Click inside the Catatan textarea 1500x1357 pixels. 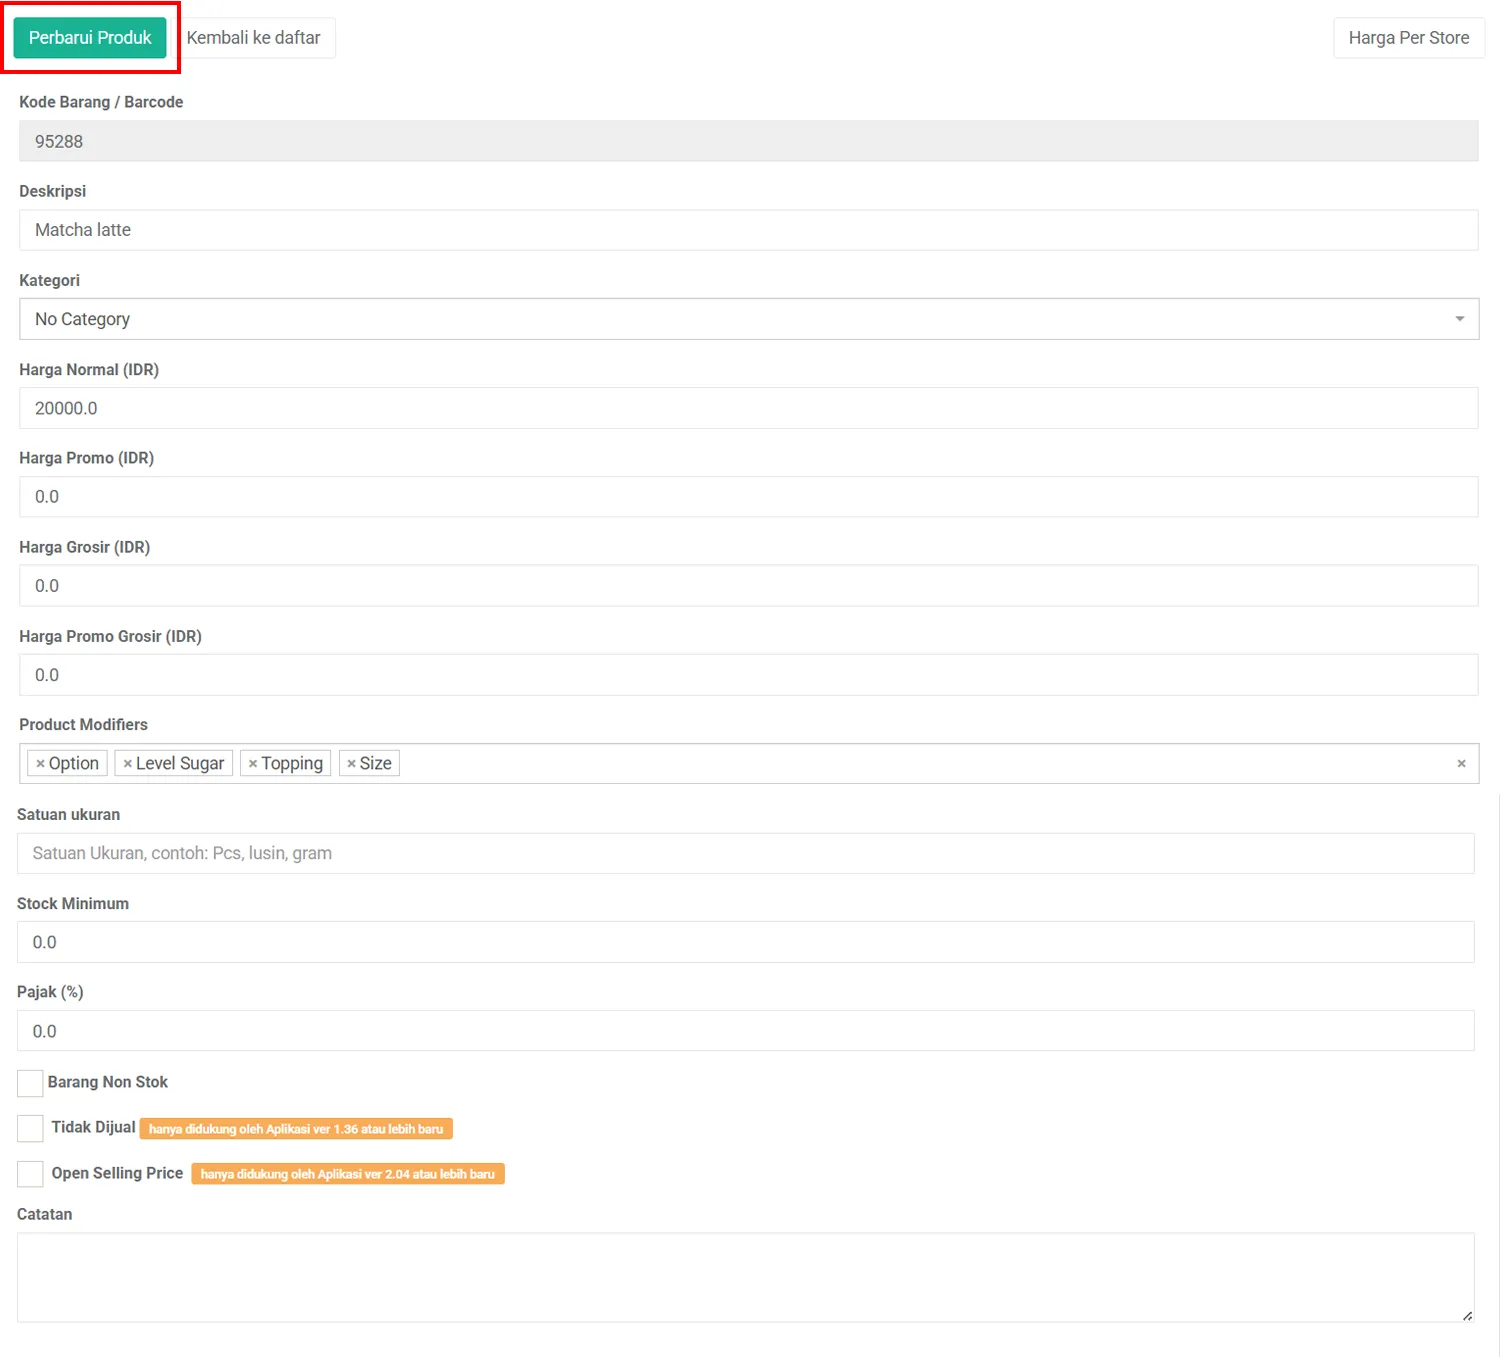745,1277
